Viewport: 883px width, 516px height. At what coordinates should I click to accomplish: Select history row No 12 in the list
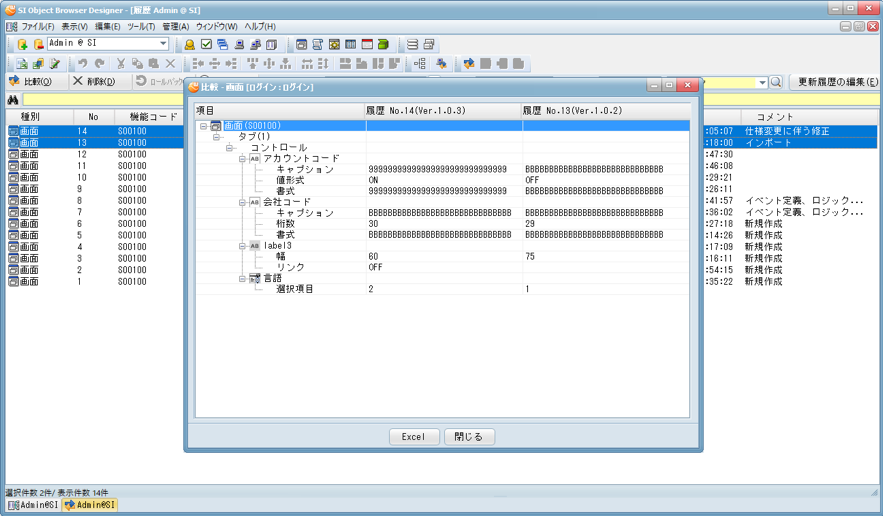(x=81, y=155)
